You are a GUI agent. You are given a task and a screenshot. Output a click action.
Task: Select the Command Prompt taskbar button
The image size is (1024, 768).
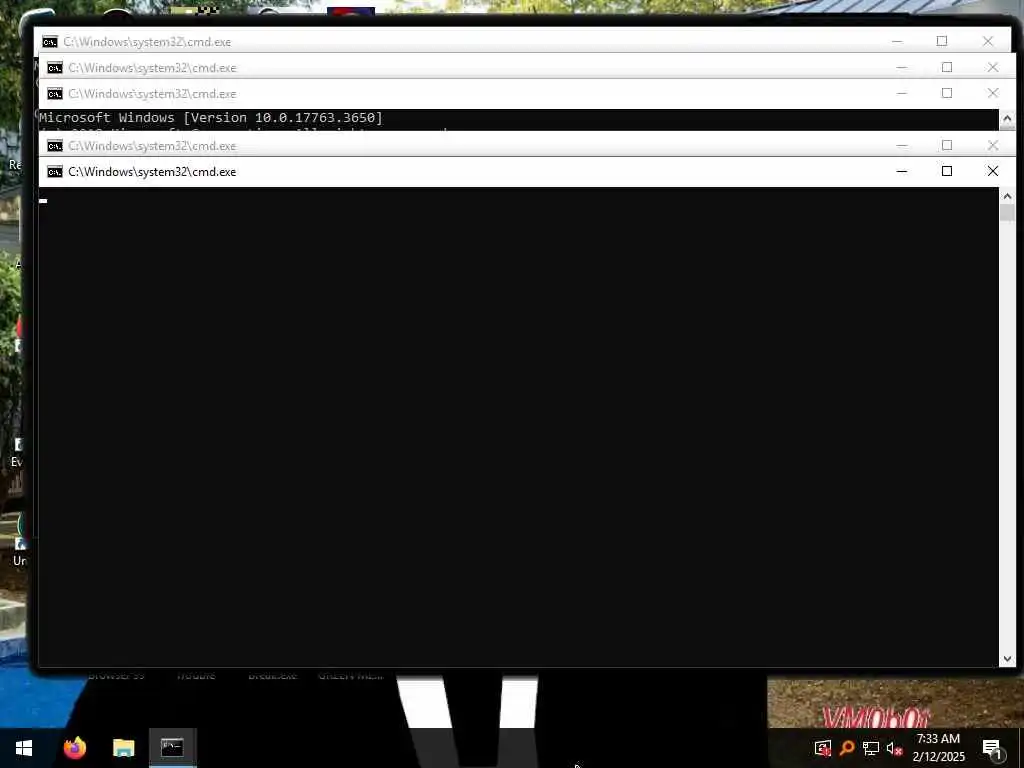pos(172,748)
